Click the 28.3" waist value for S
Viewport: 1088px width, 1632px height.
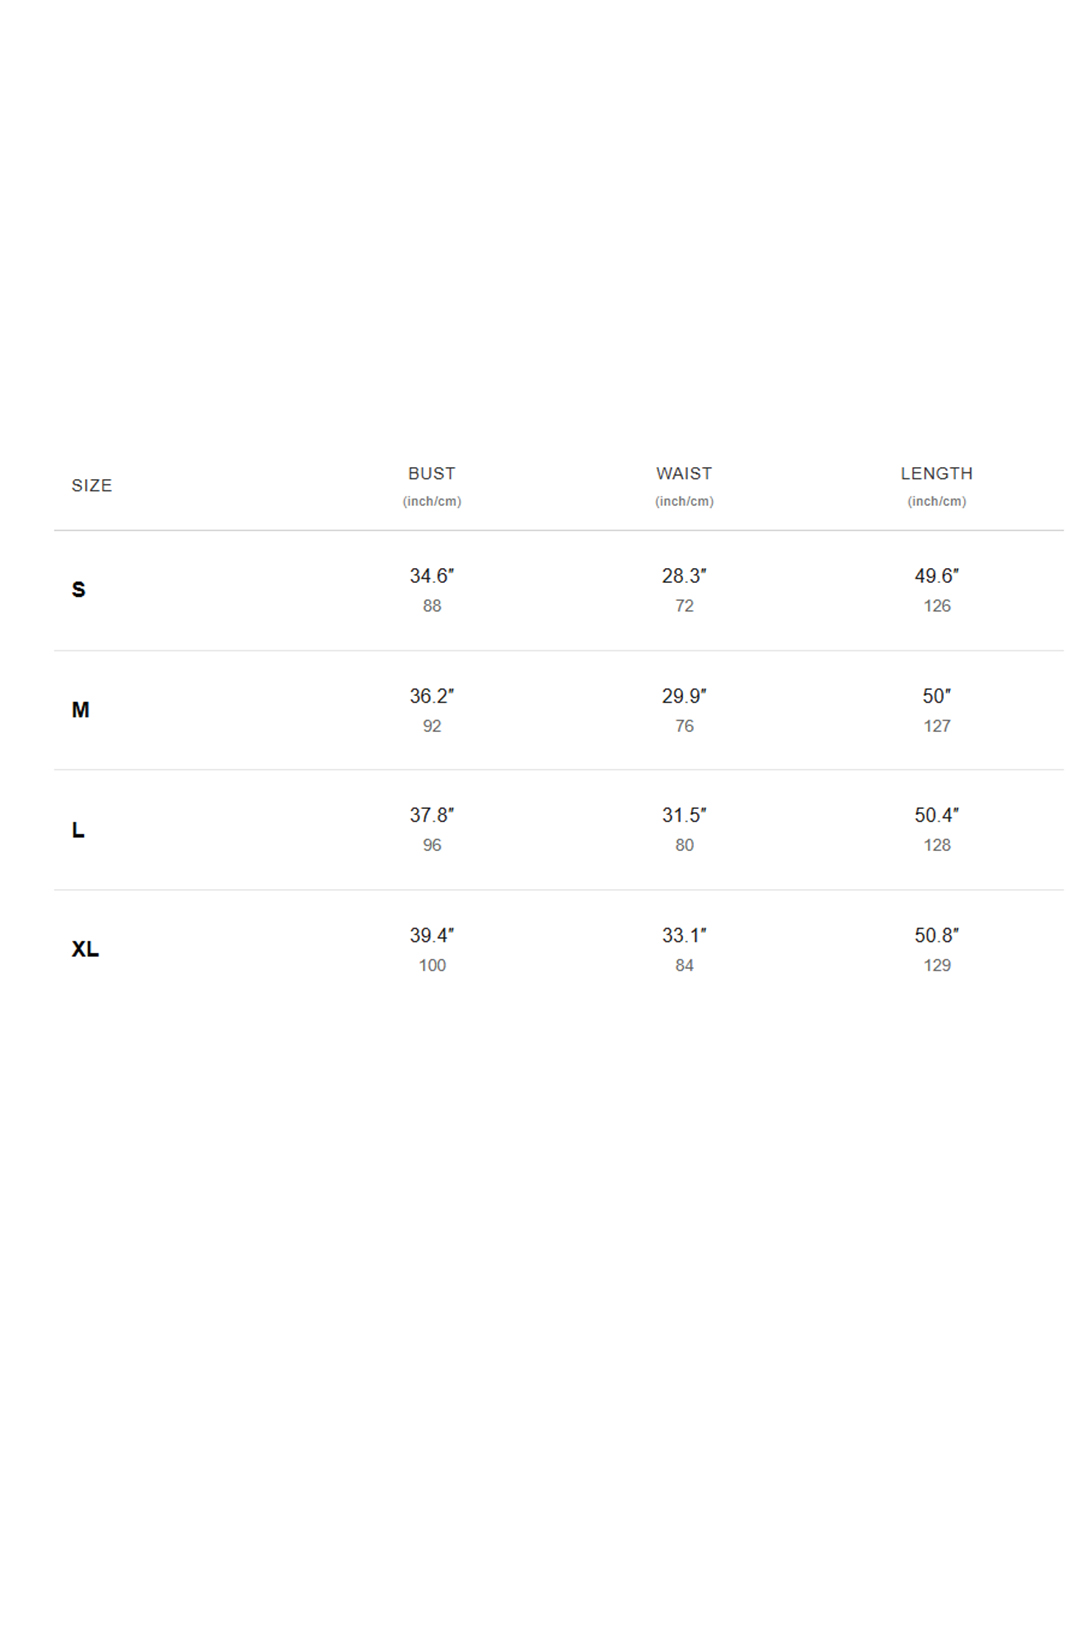tap(684, 576)
